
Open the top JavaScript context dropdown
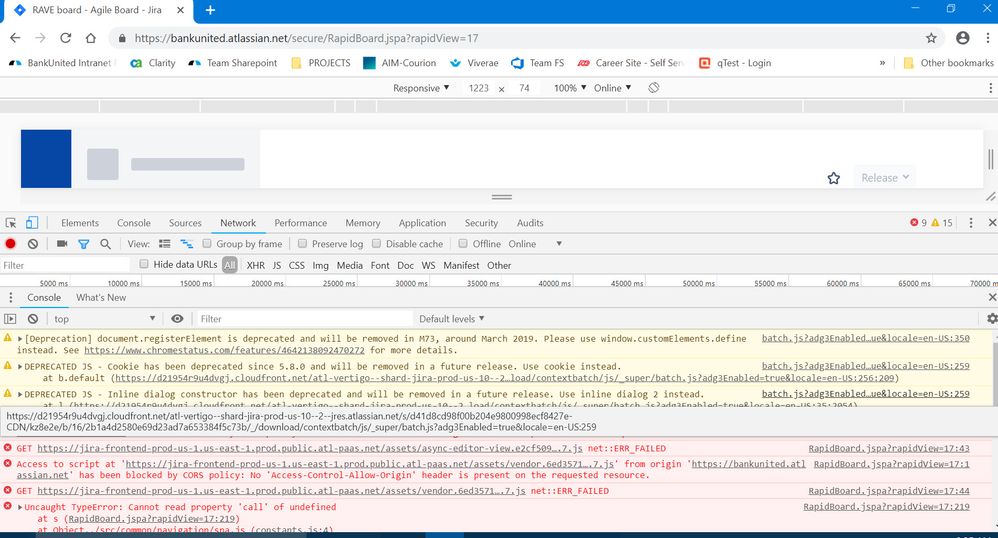tap(104, 319)
